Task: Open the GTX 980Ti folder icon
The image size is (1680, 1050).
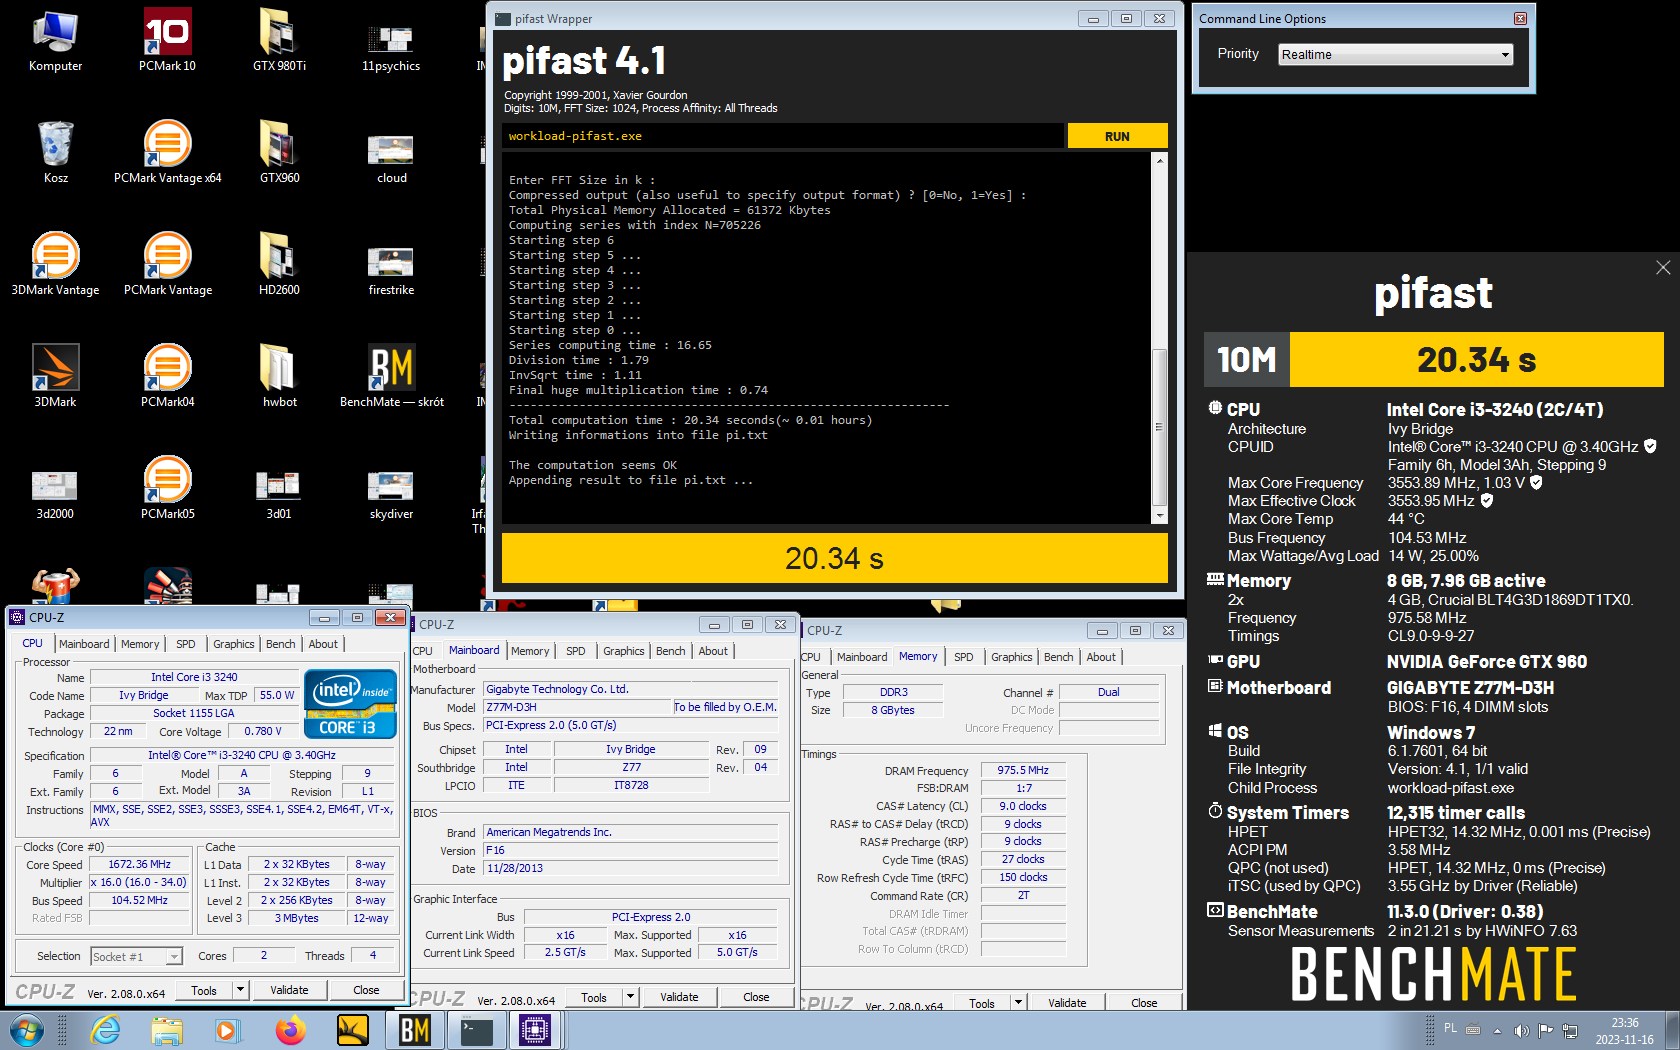Action: click(279, 40)
